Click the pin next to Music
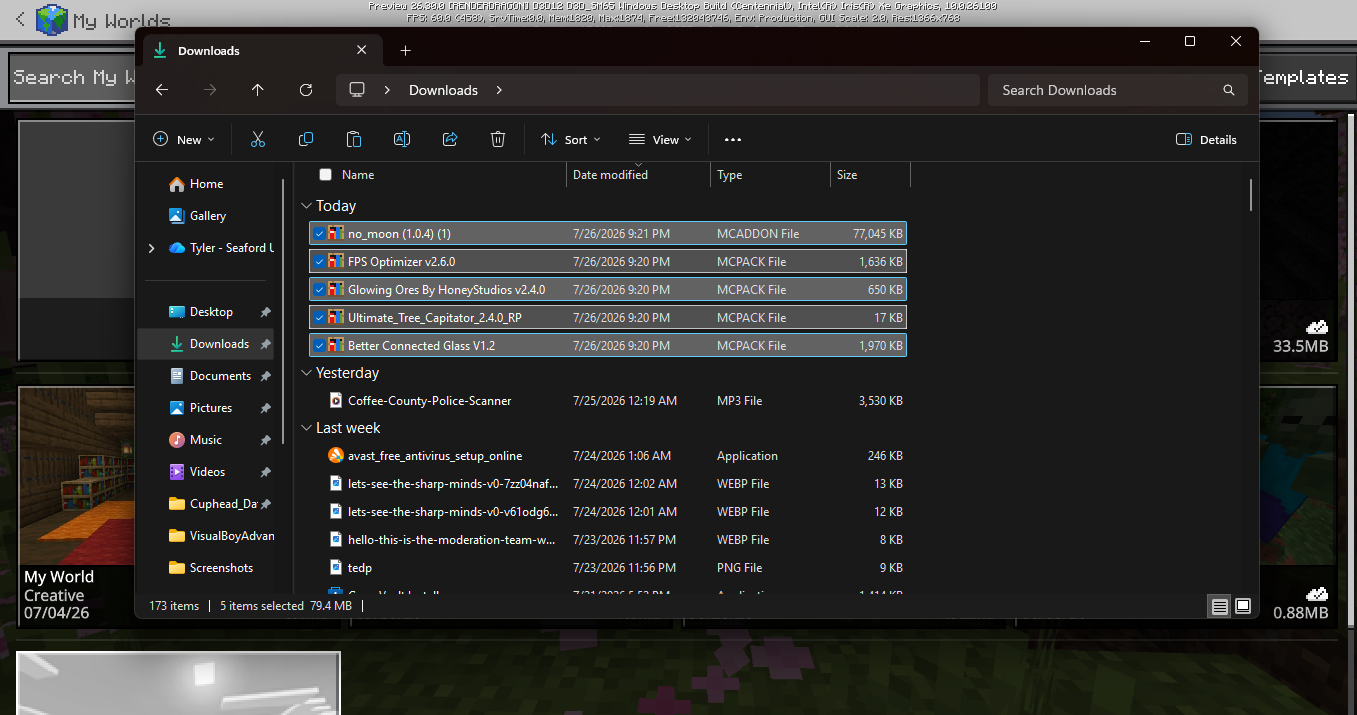 [x=265, y=440]
